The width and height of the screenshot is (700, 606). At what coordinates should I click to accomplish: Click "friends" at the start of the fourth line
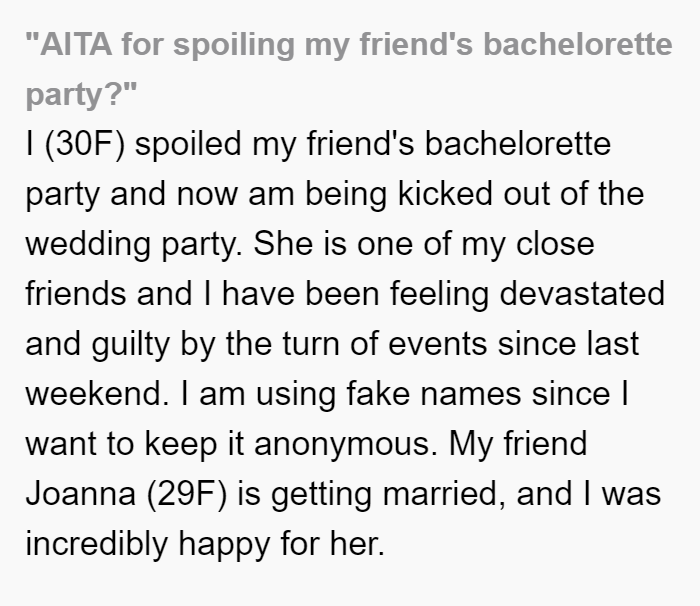click(x=76, y=293)
